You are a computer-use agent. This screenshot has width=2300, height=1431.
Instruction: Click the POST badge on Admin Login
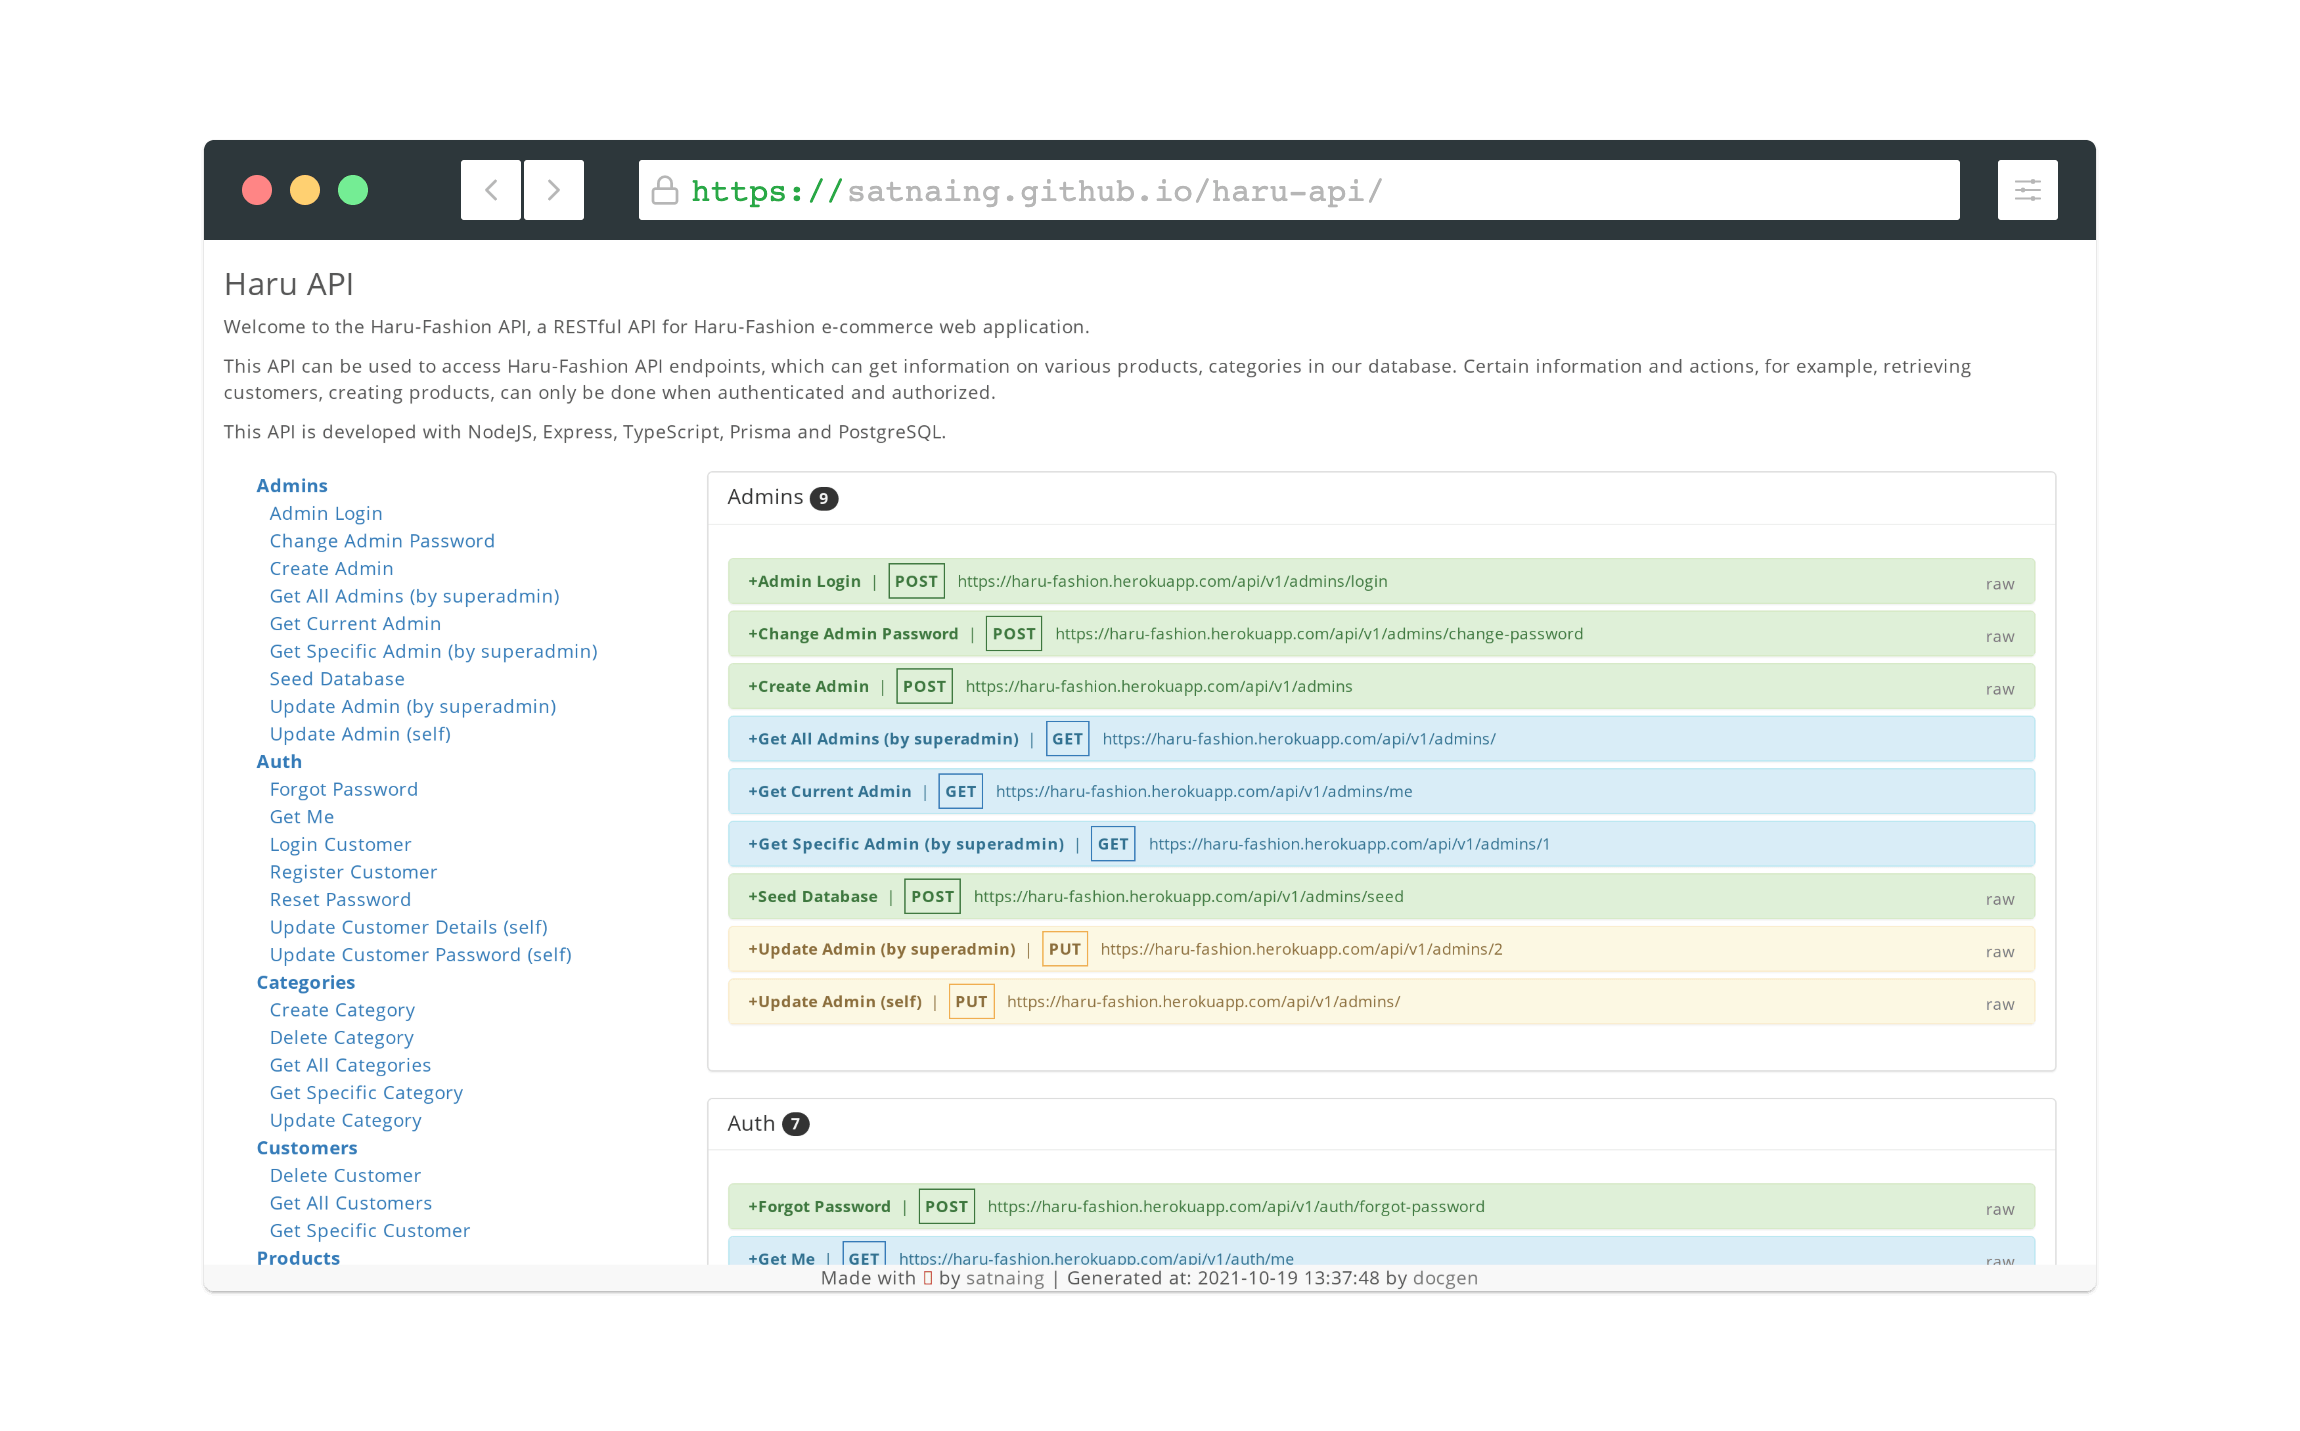916,581
